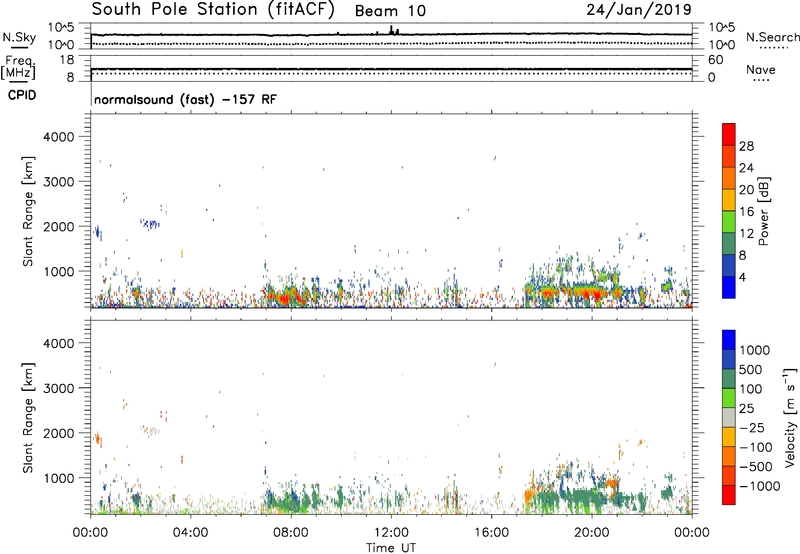Click the '20:00' time tick label
800x554 pixels.
[x=591, y=533]
